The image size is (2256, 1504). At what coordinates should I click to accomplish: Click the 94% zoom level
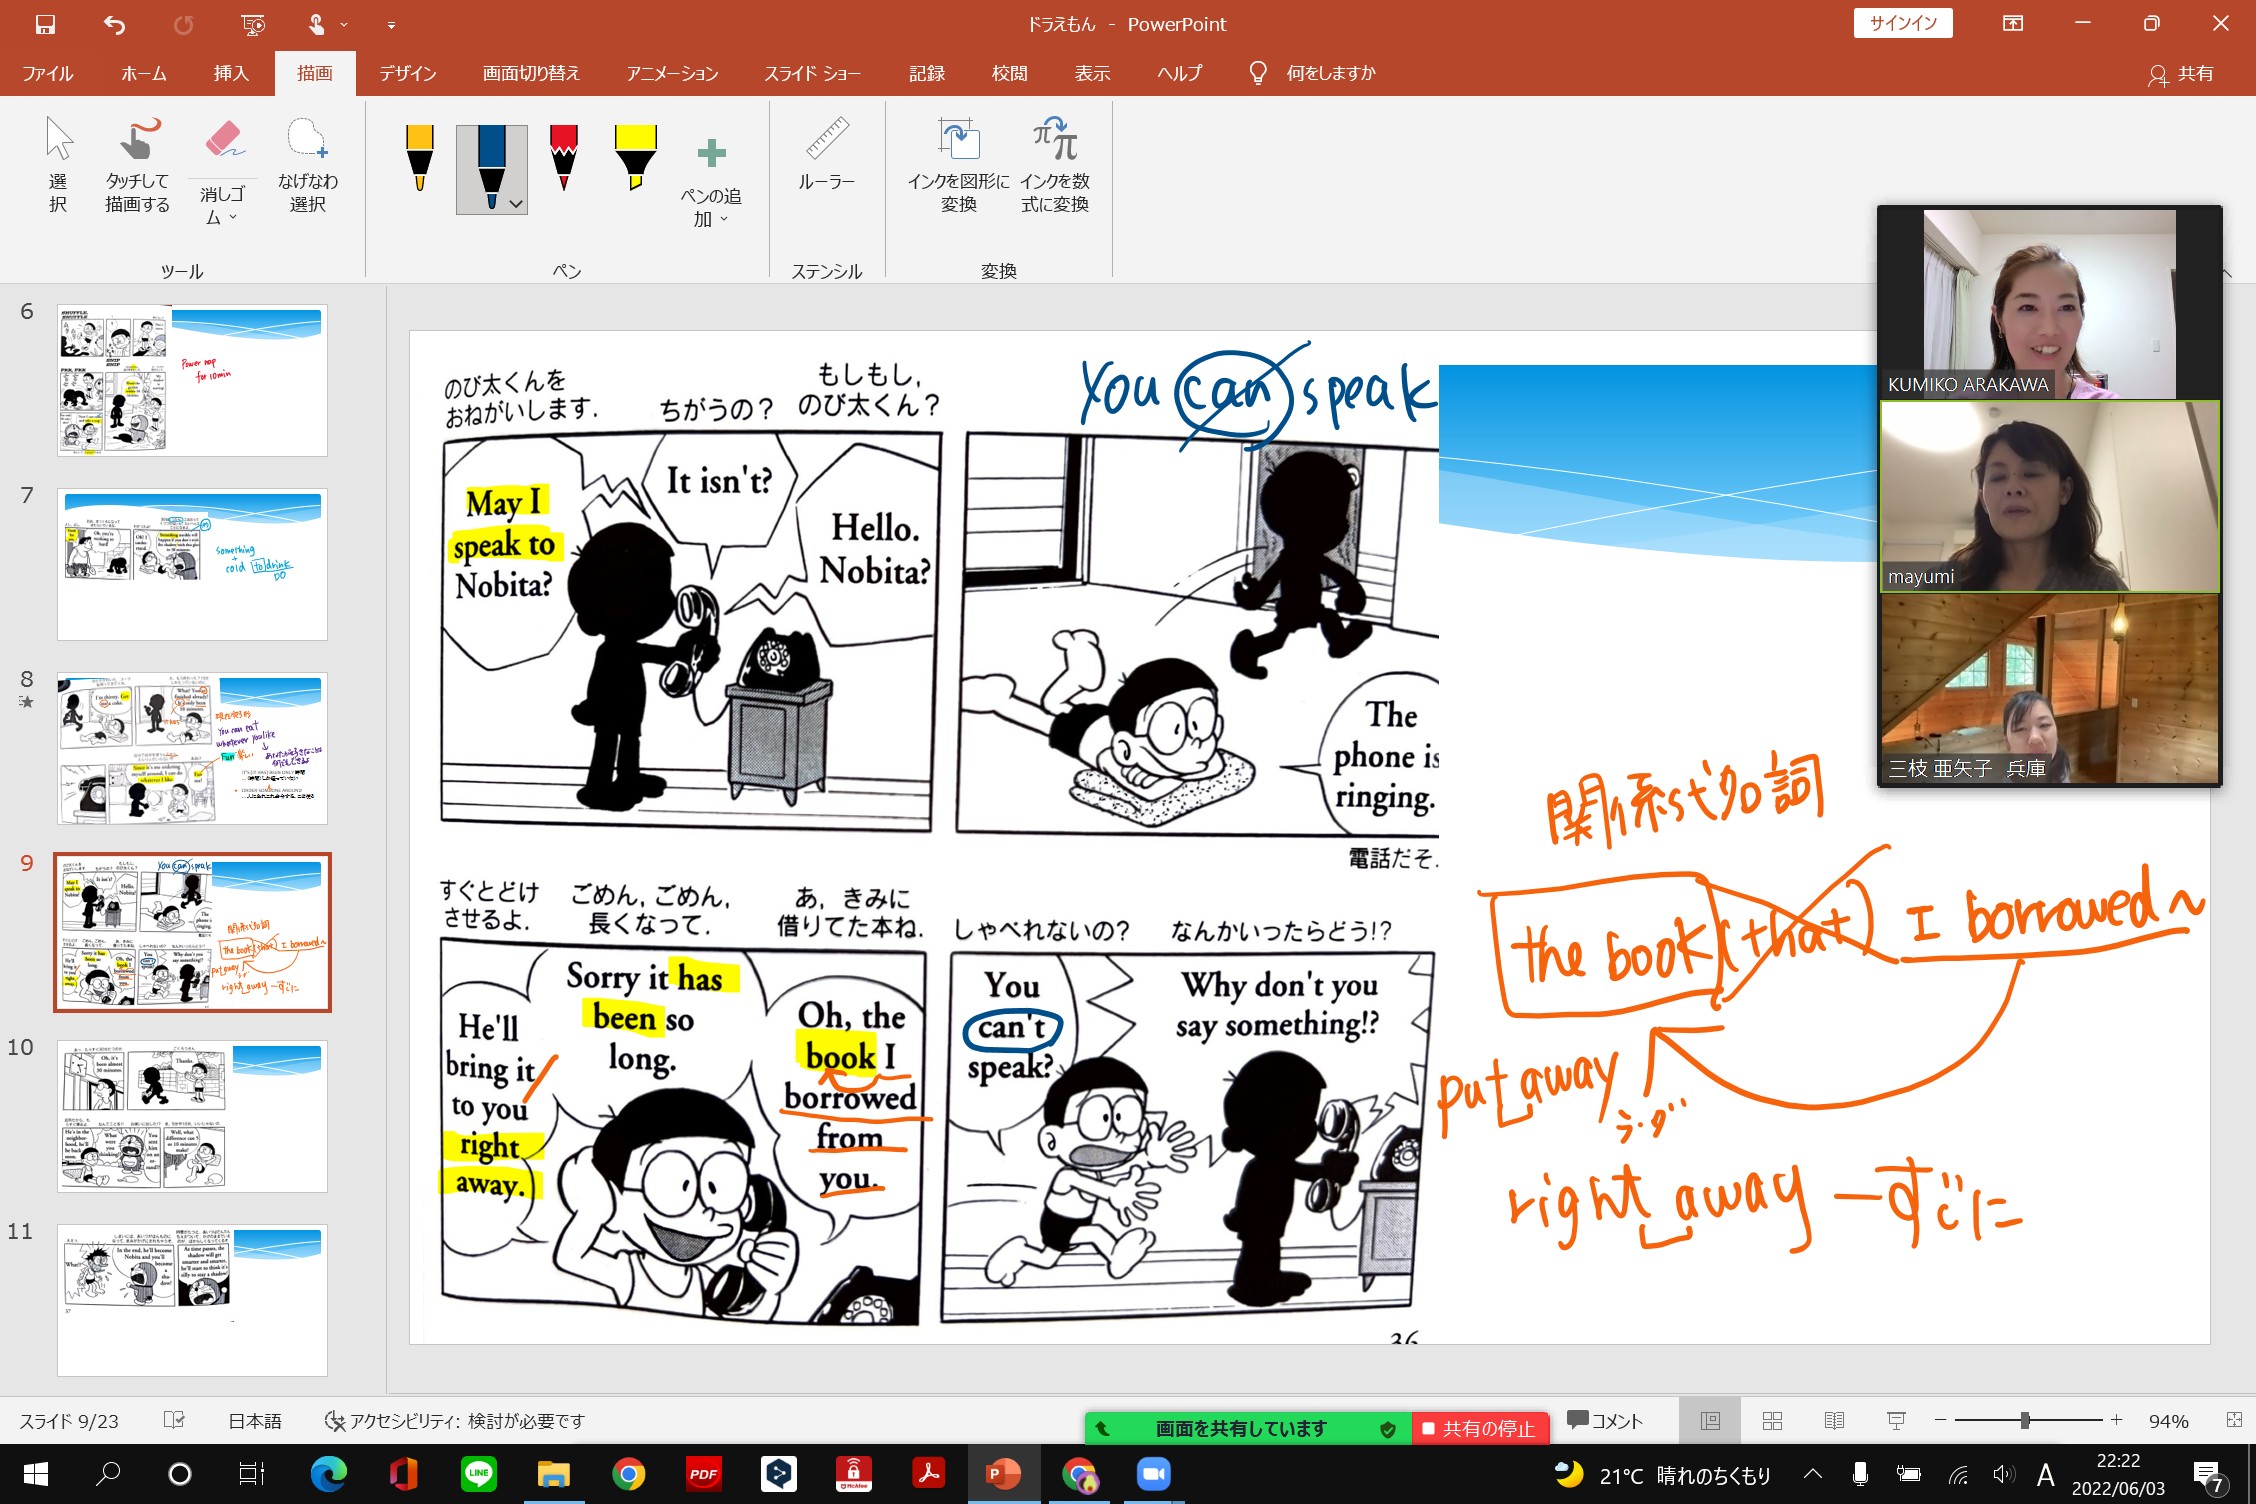[2168, 1421]
